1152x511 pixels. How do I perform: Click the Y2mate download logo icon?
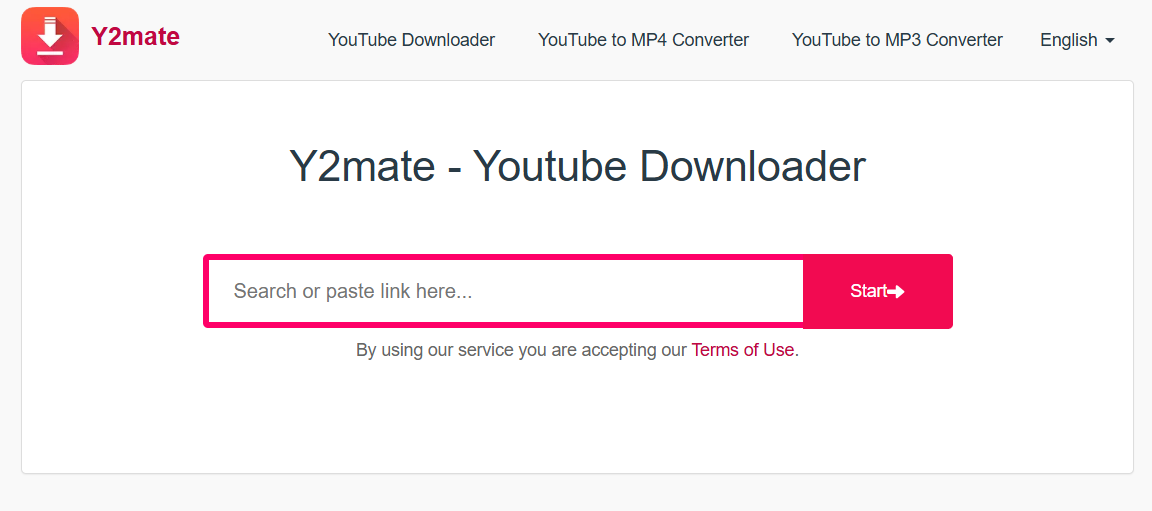(x=50, y=36)
